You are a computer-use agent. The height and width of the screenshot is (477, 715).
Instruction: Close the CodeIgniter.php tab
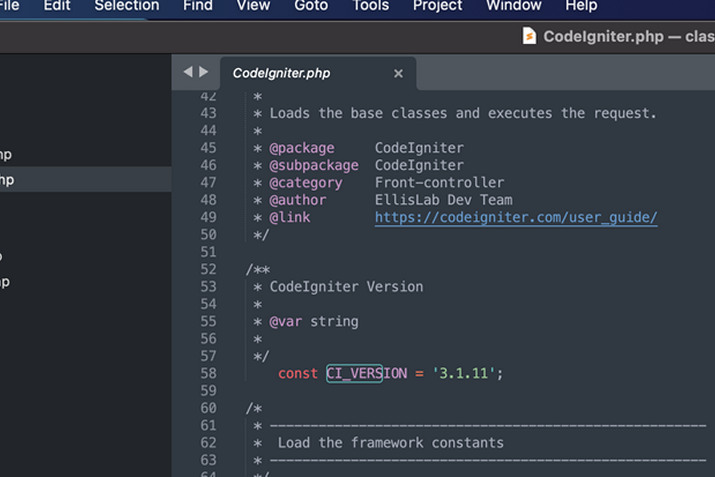[398, 73]
